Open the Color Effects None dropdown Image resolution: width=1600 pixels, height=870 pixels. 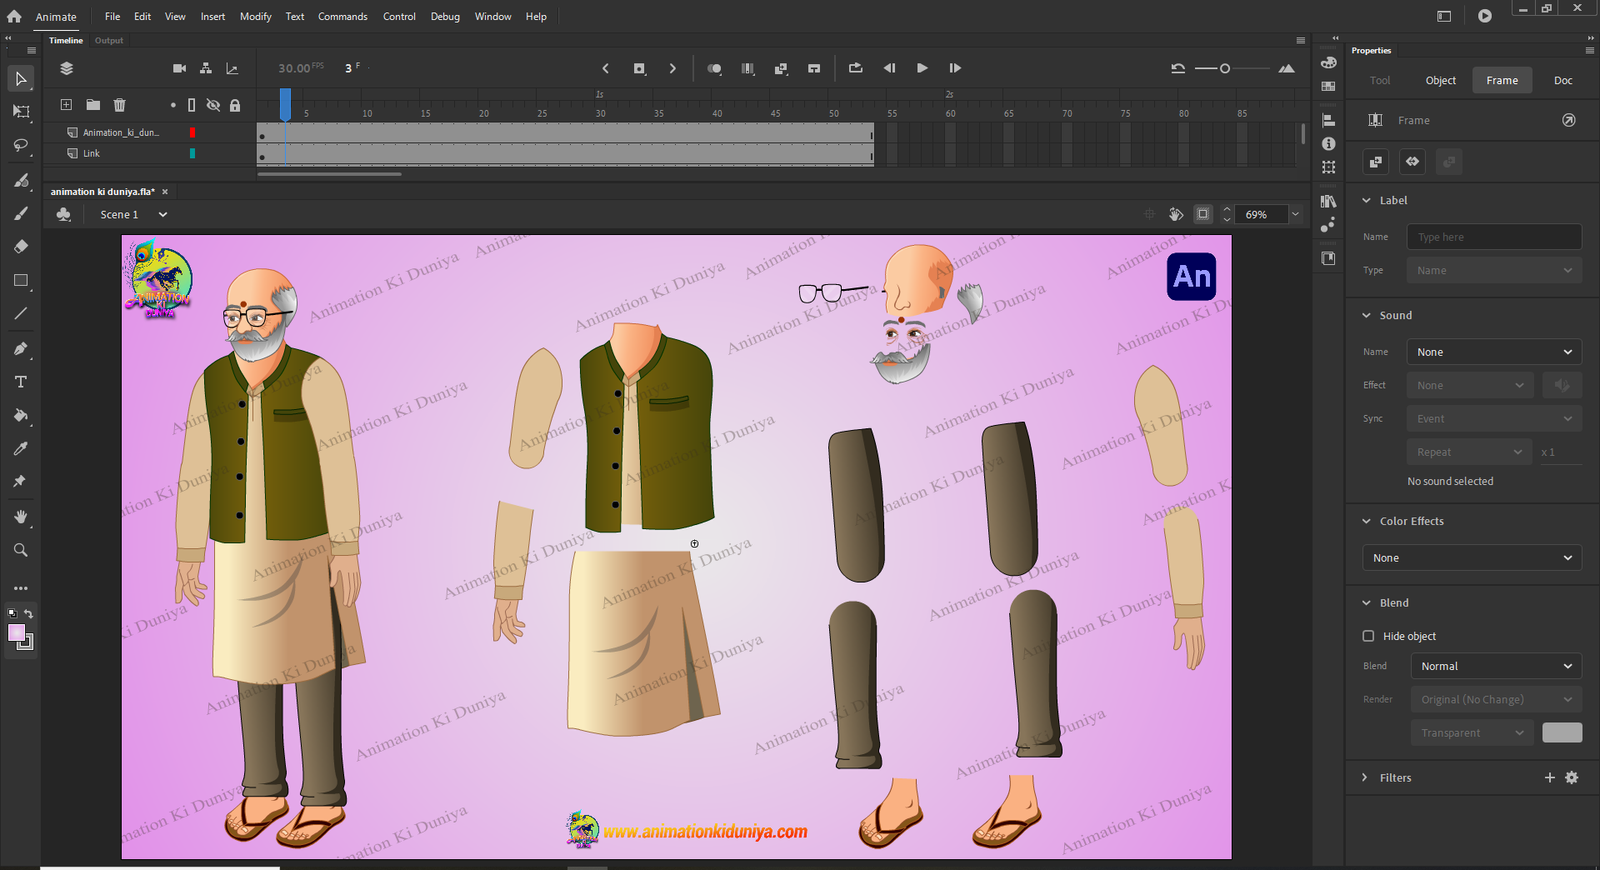pos(1472,558)
